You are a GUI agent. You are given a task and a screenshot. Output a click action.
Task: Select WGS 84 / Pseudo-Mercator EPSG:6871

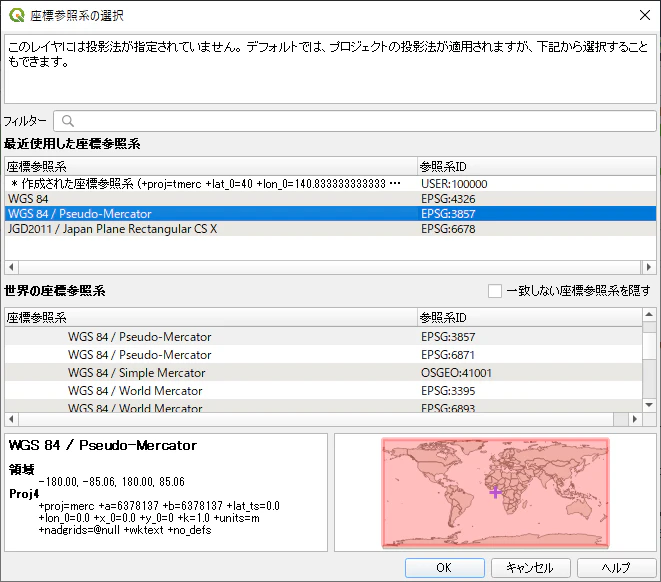(323, 355)
